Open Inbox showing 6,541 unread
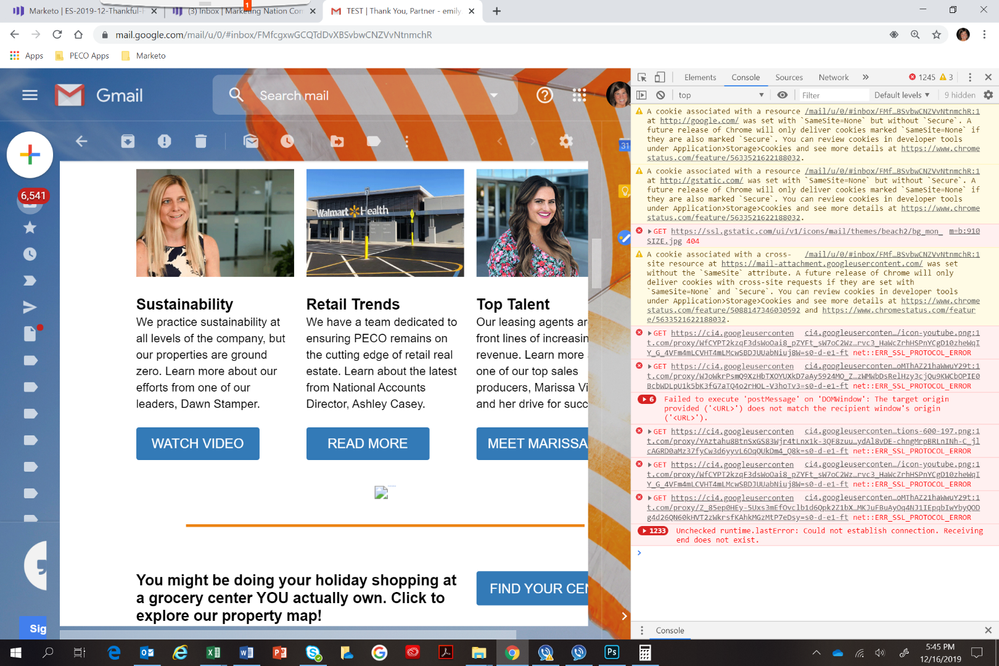Viewport: 999px width, 666px height. [x=30, y=200]
